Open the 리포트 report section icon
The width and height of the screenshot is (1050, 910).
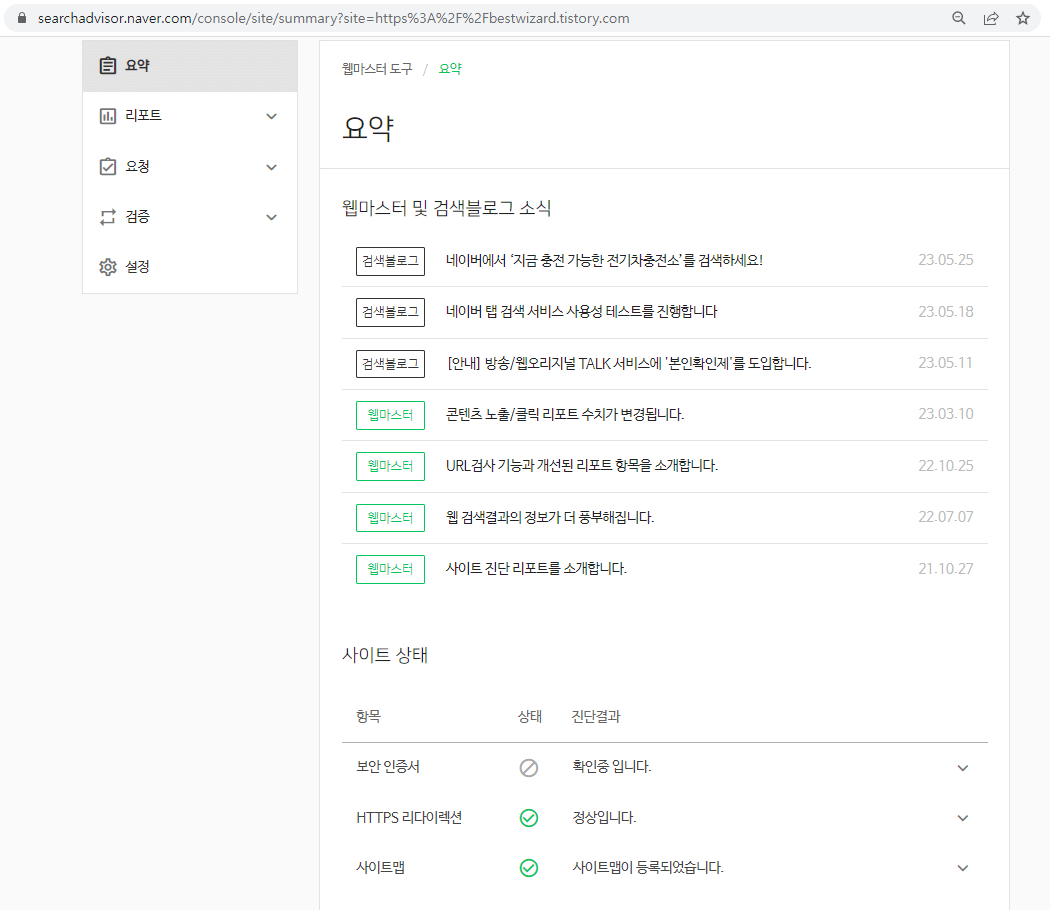tap(108, 115)
